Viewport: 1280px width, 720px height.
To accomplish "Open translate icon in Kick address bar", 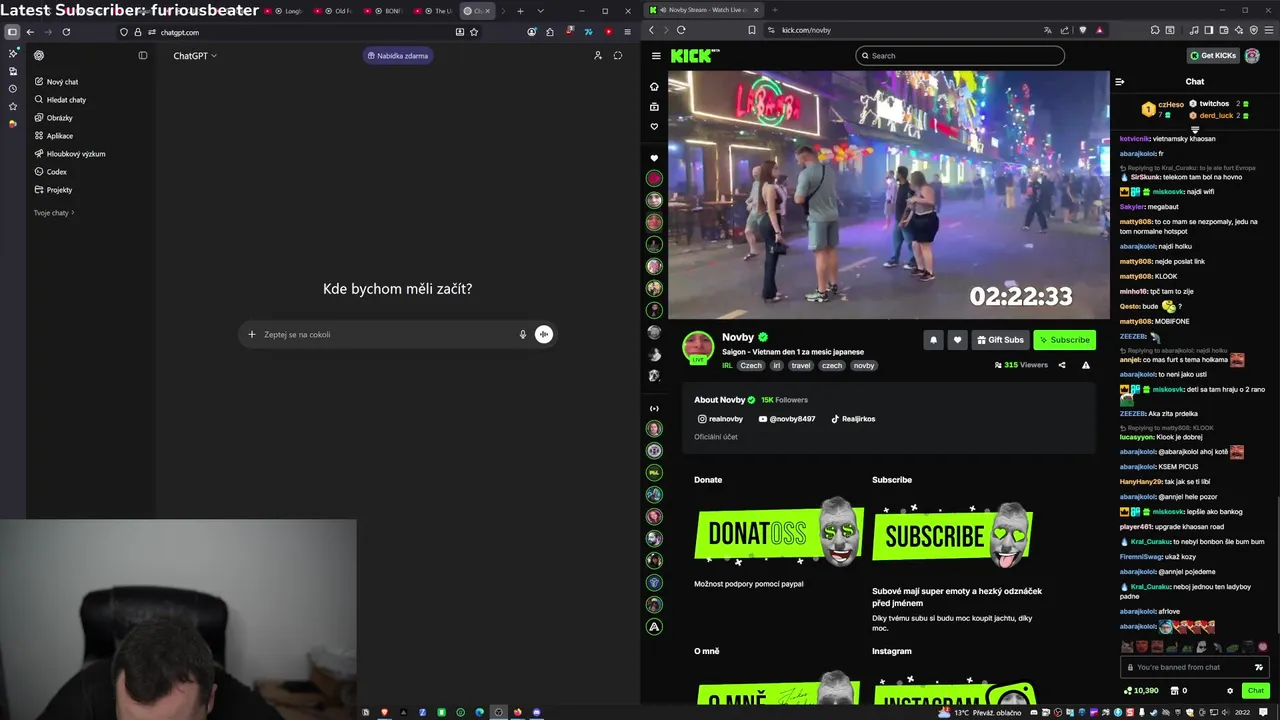I will point(1047,30).
